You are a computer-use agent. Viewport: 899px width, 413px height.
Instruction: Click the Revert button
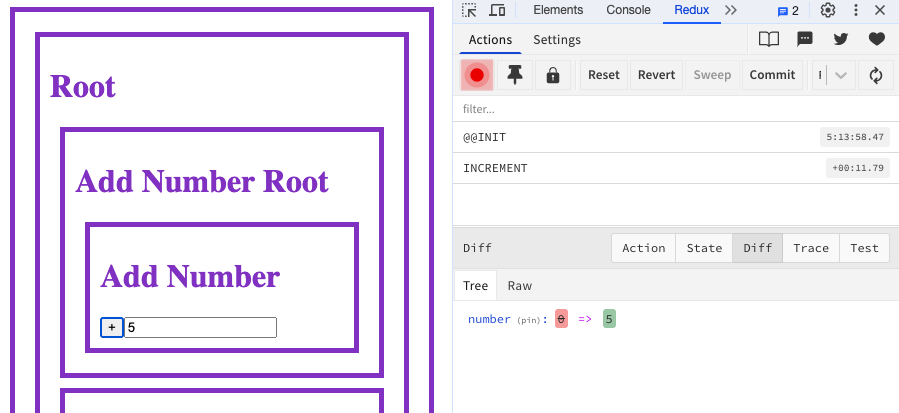[x=656, y=75]
